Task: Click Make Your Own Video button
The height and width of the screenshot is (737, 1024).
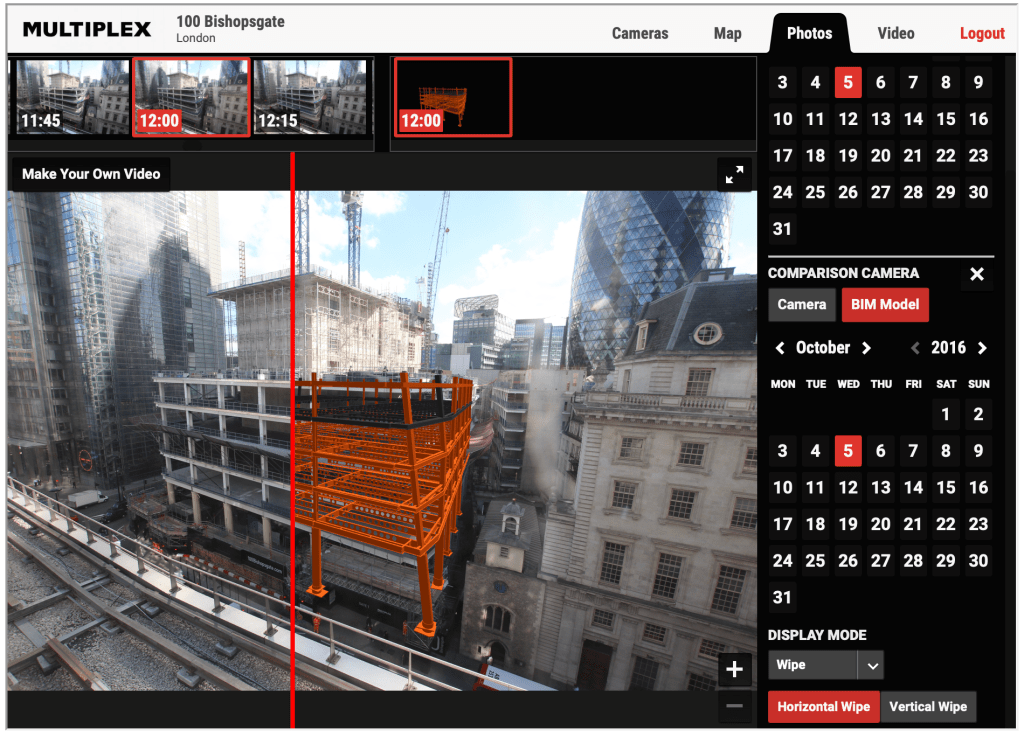Action: (91, 174)
